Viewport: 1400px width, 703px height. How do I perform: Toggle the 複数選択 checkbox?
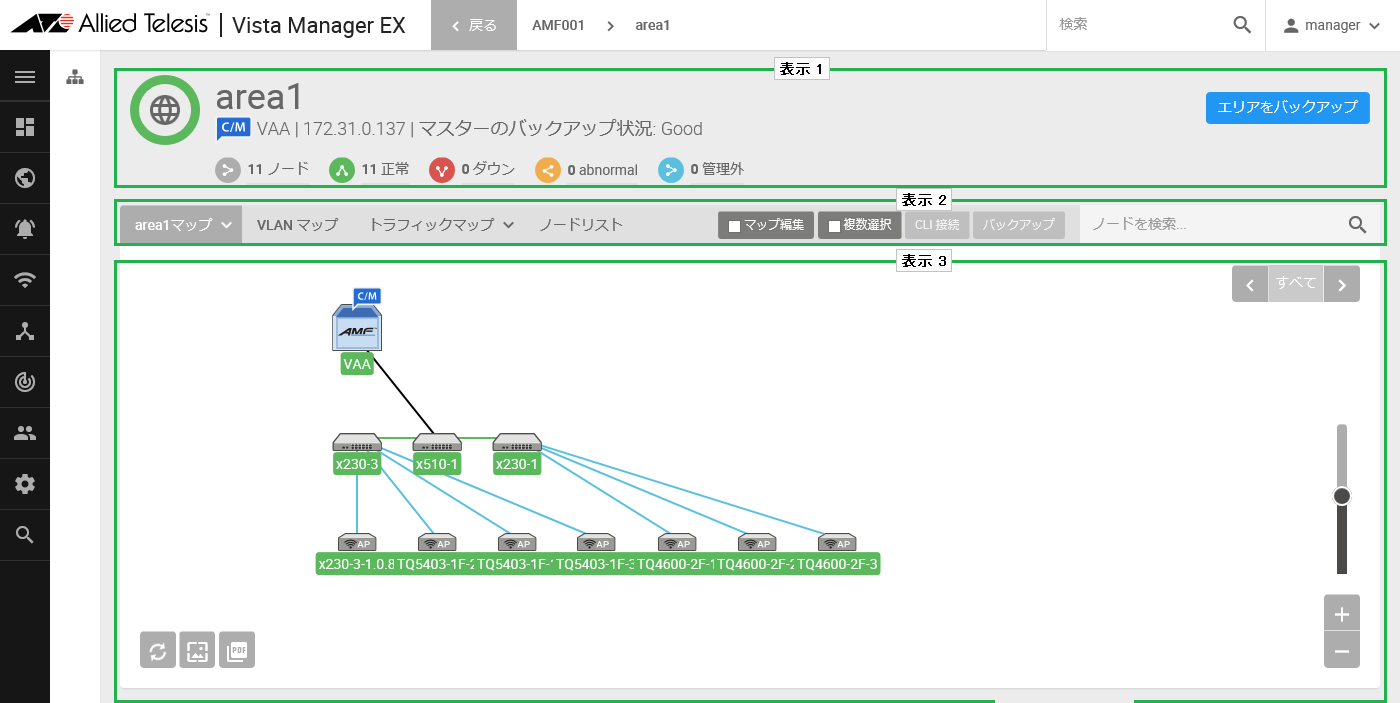(x=834, y=226)
